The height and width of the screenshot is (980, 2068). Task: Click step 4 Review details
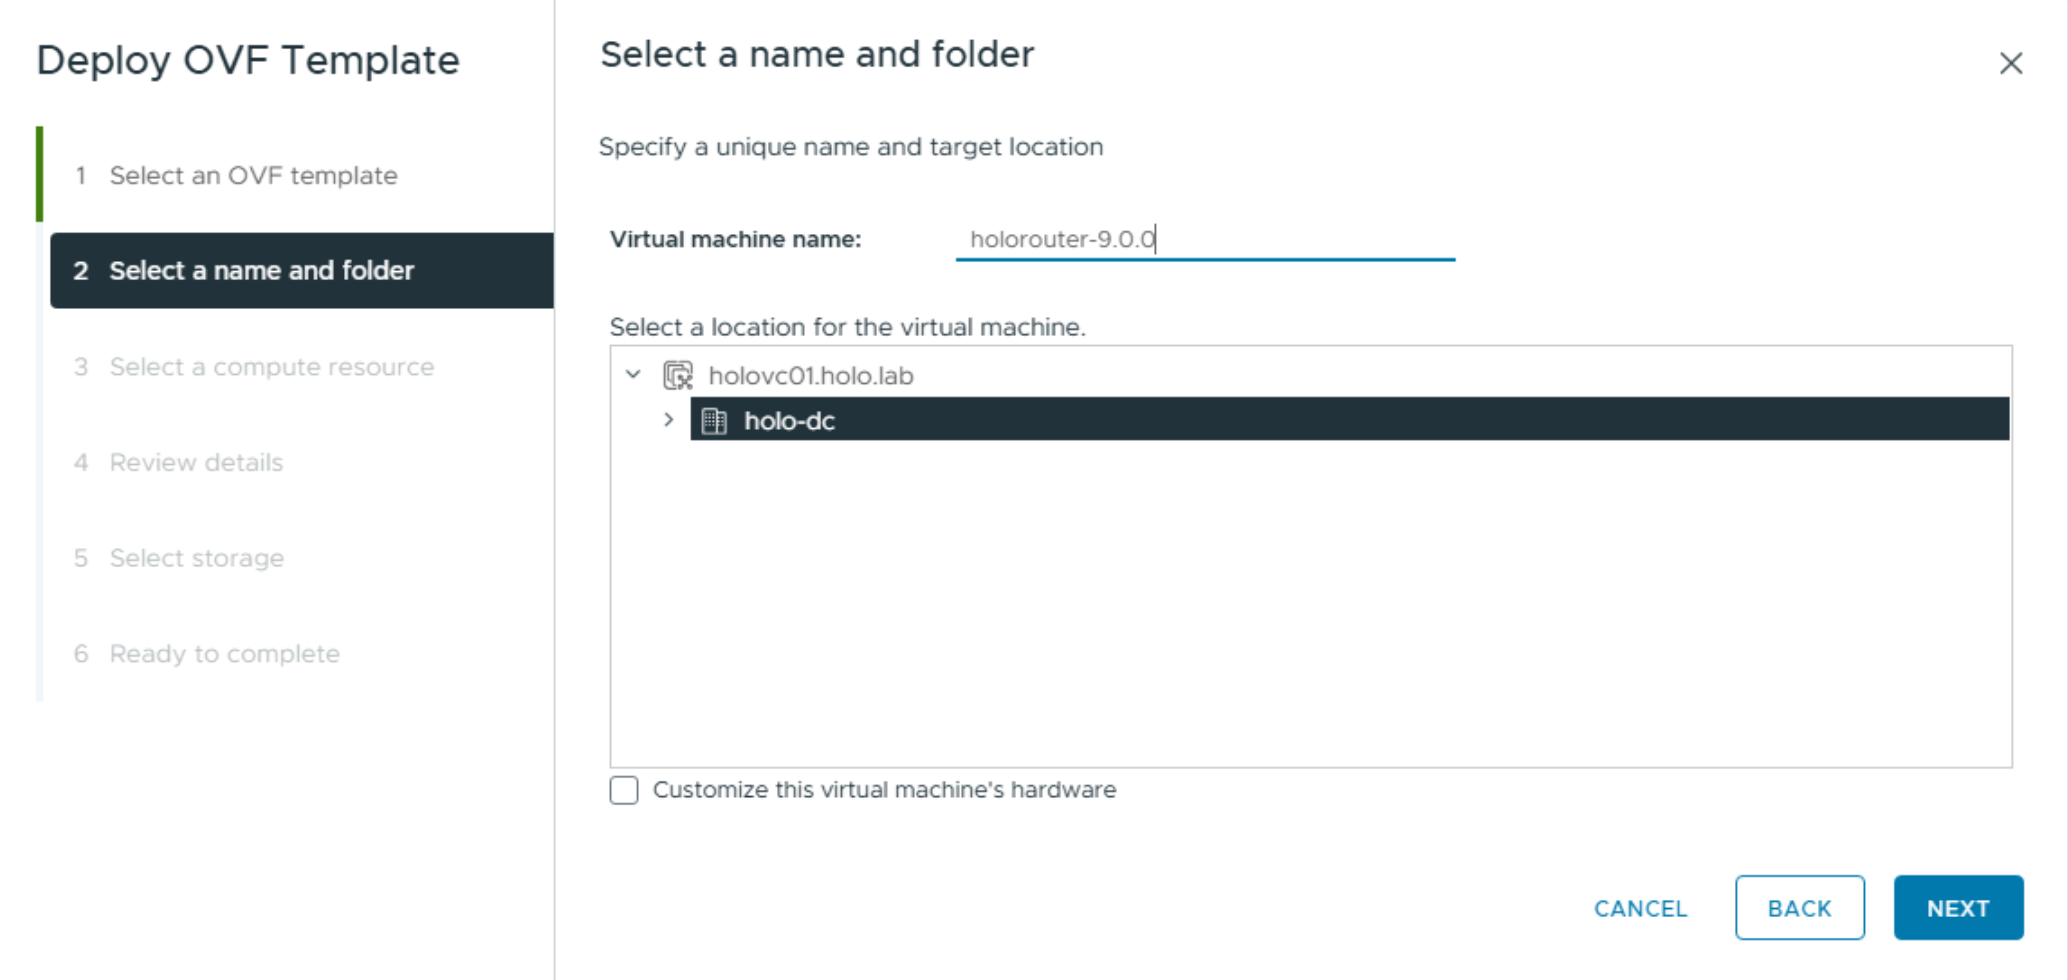point(196,463)
